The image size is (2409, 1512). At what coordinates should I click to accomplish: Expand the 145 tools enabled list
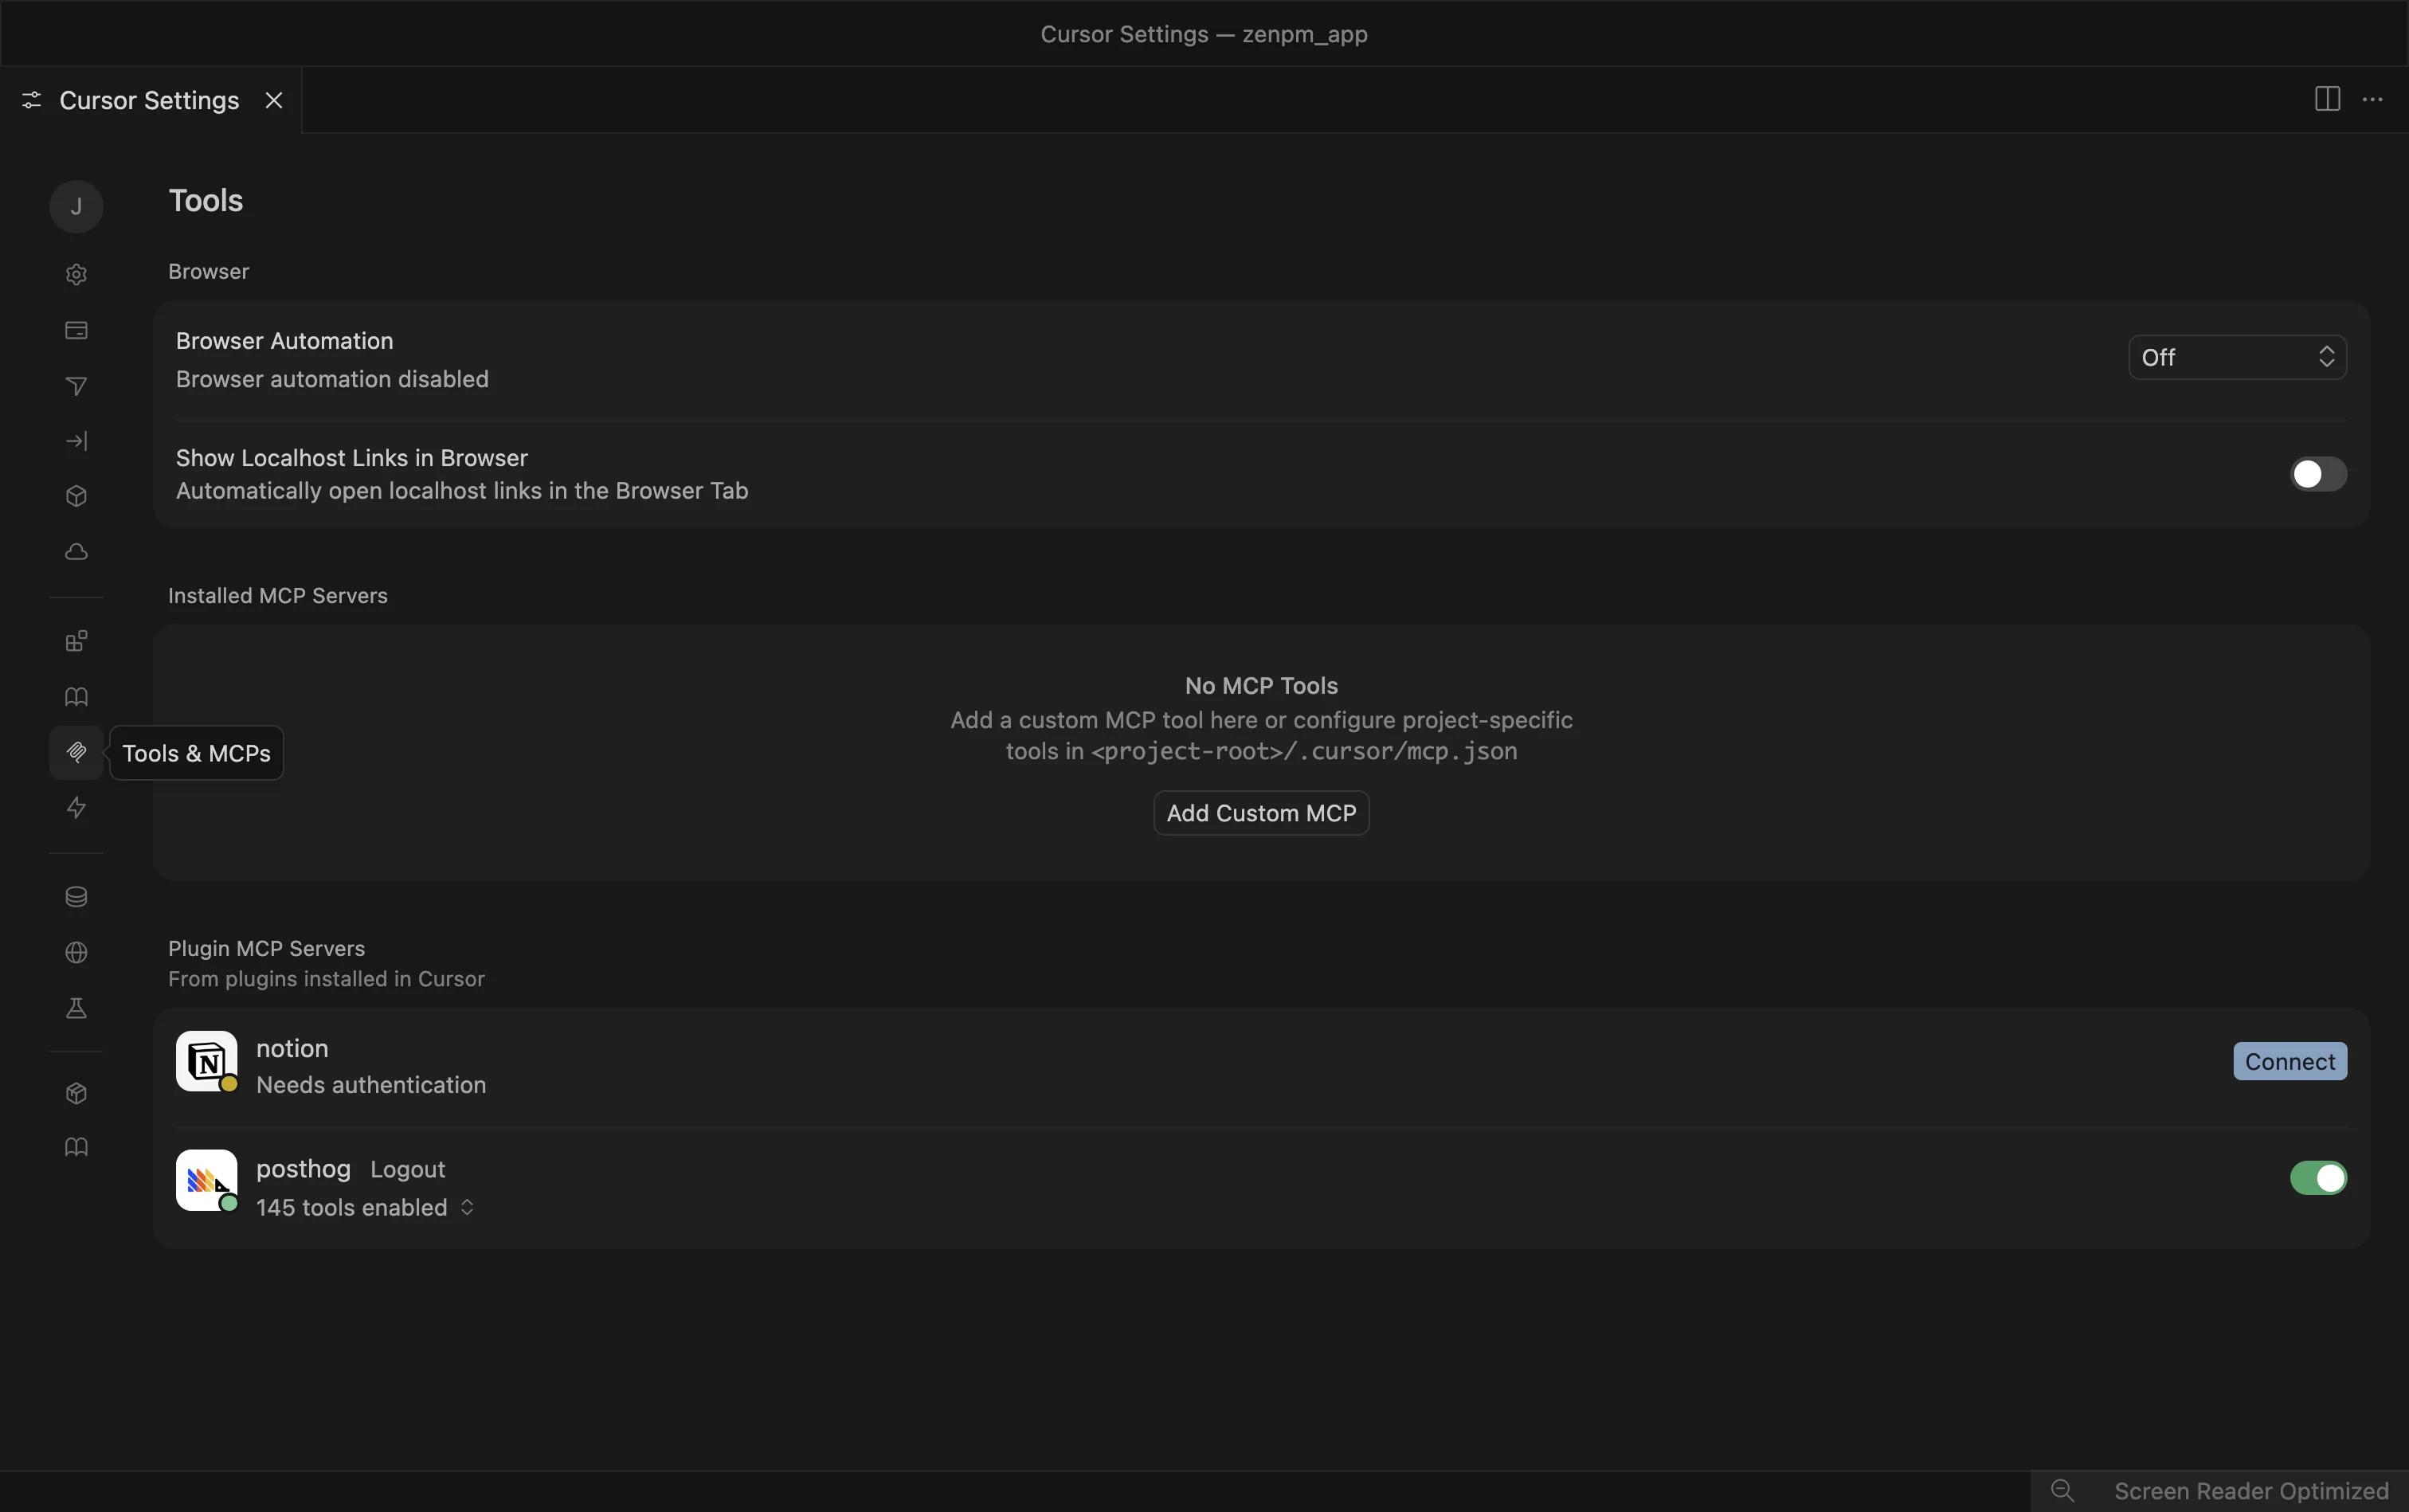(x=365, y=1207)
